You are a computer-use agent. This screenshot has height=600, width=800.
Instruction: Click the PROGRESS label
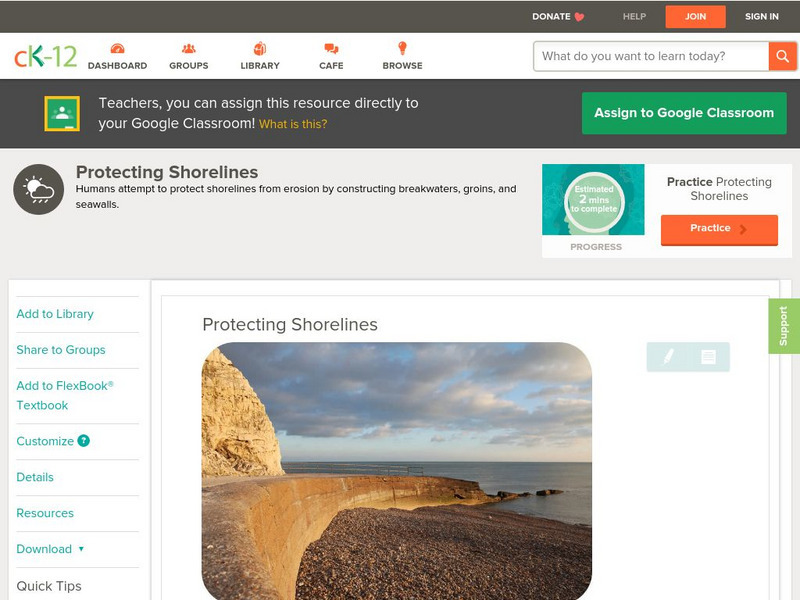[596, 247]
